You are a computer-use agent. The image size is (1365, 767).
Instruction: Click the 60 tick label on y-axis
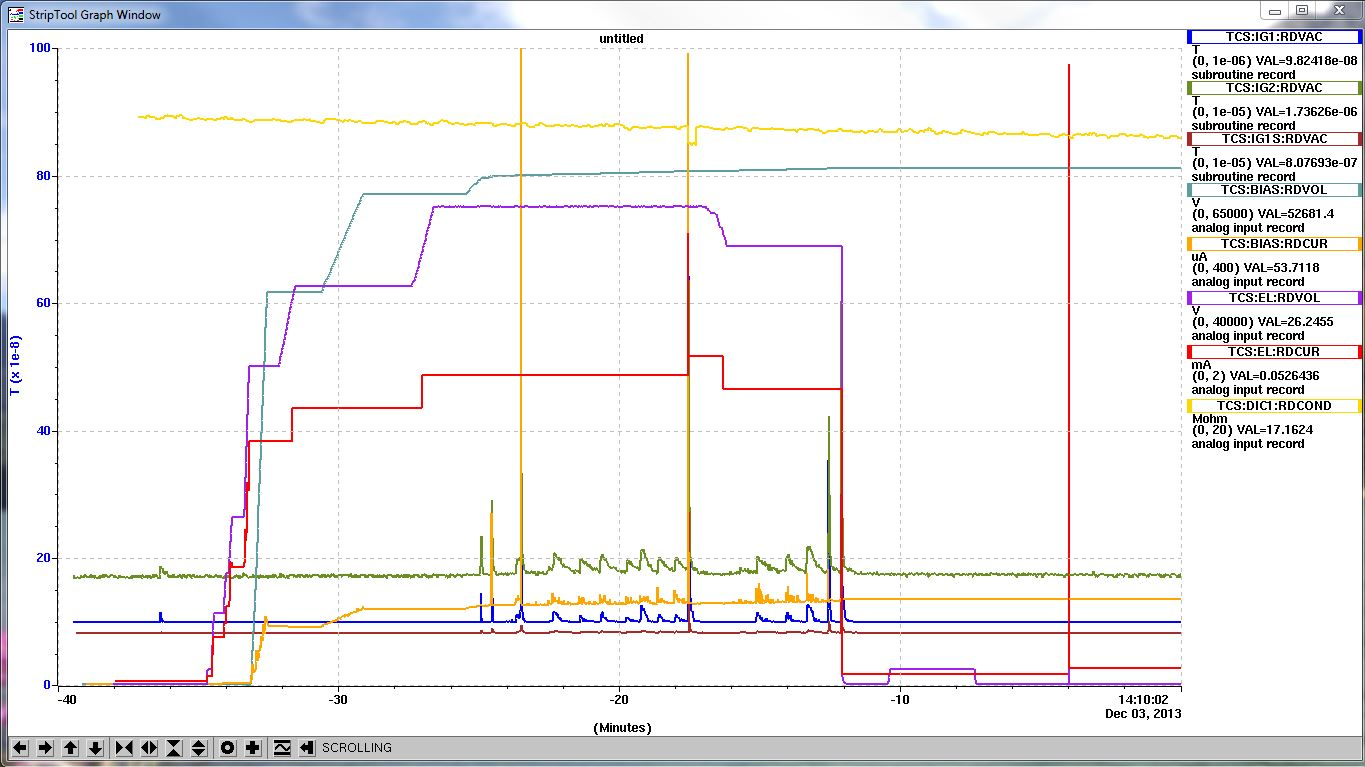pos(45,303)
